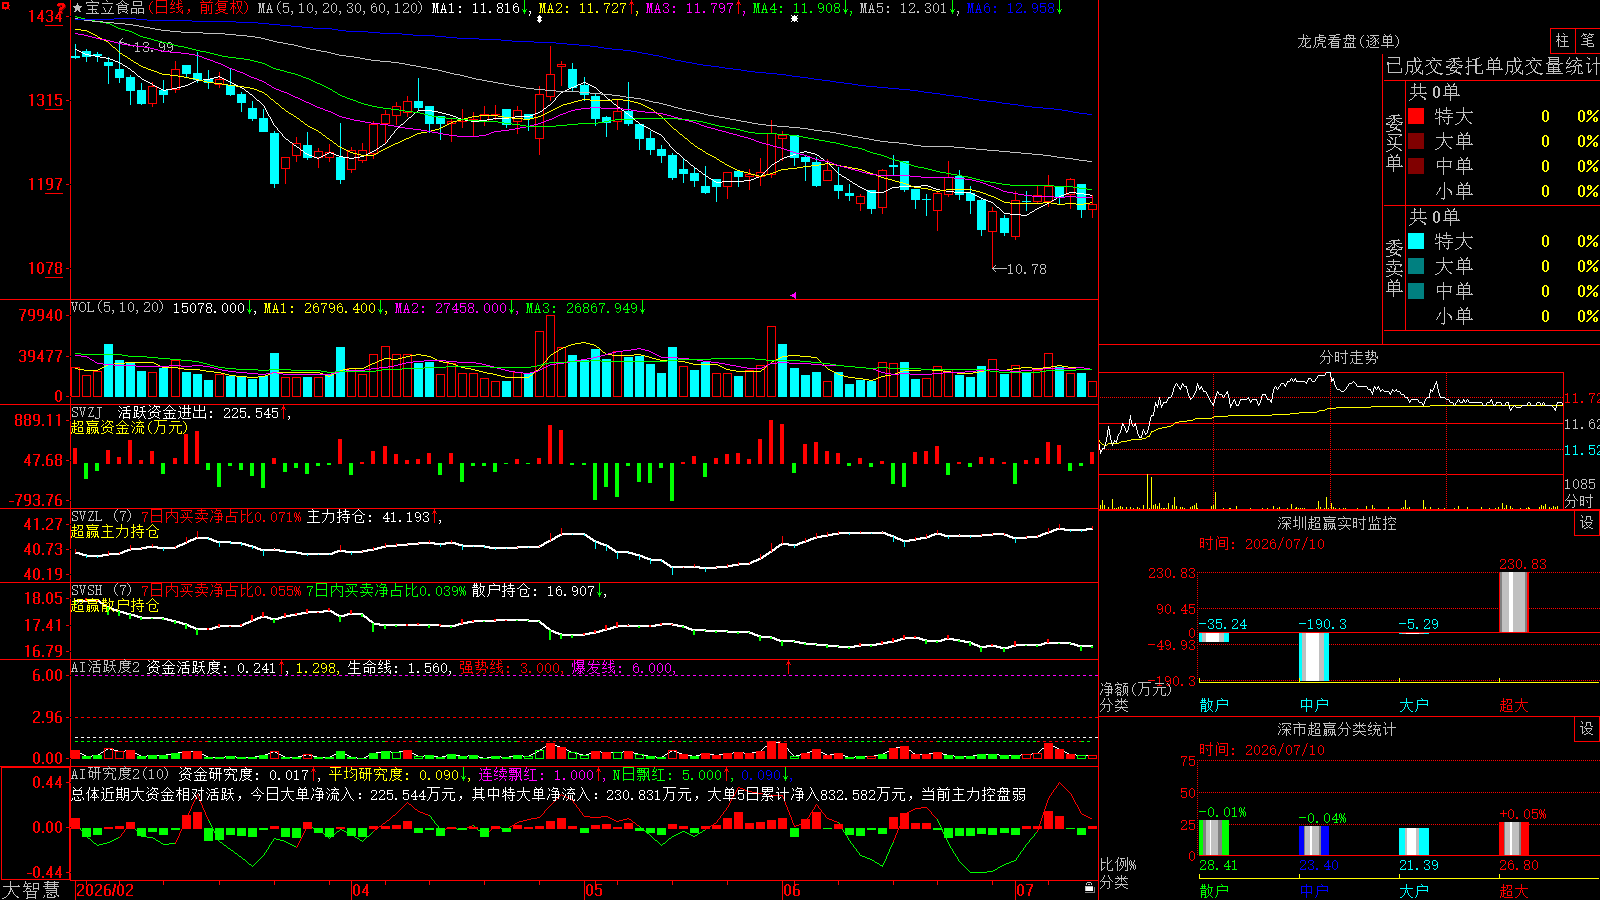This screenshot has height=900, width=1600.
Task: Click the 大智慧 logo at bottom-left
Action: (x=31, y=890)
